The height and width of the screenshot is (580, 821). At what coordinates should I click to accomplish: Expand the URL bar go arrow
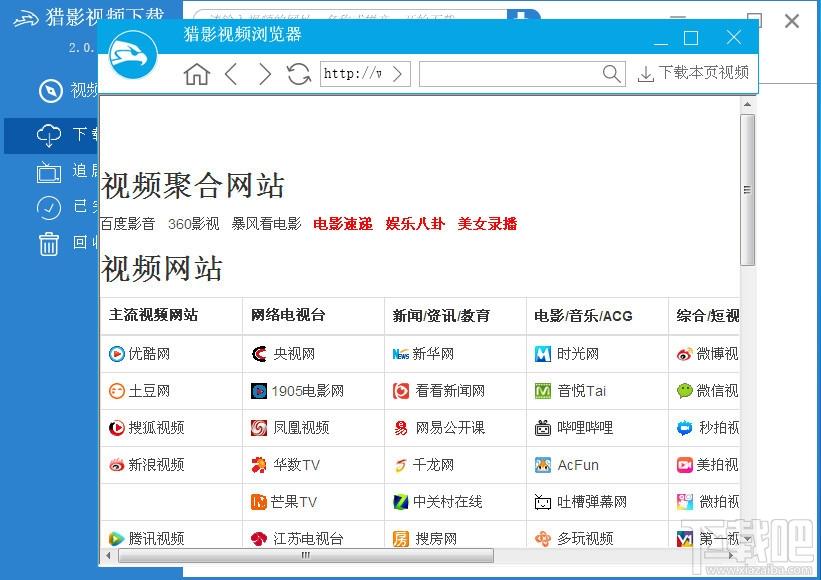point(398,74)
